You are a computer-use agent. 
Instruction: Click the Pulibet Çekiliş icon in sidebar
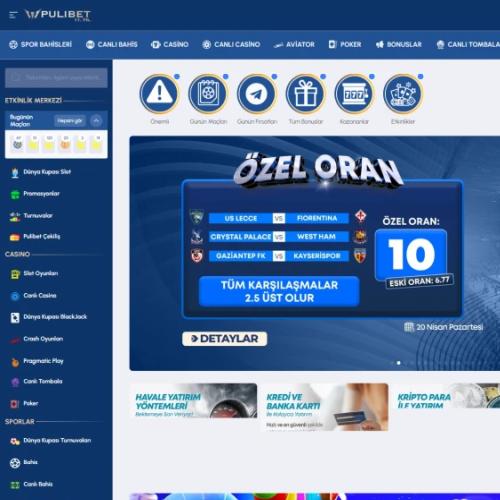[x=15, y=237]
